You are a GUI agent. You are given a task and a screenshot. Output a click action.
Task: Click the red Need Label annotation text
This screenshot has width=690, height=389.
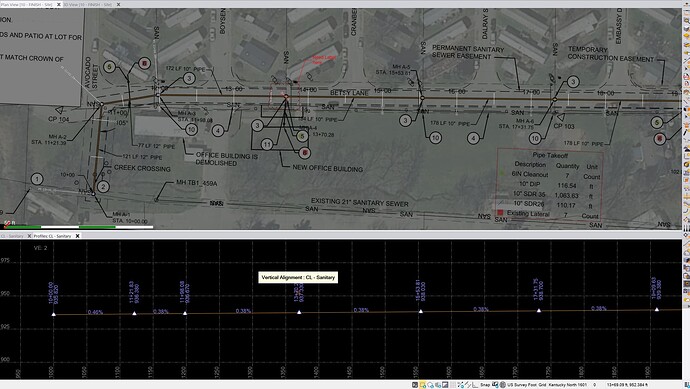click(x=324, y=59)
